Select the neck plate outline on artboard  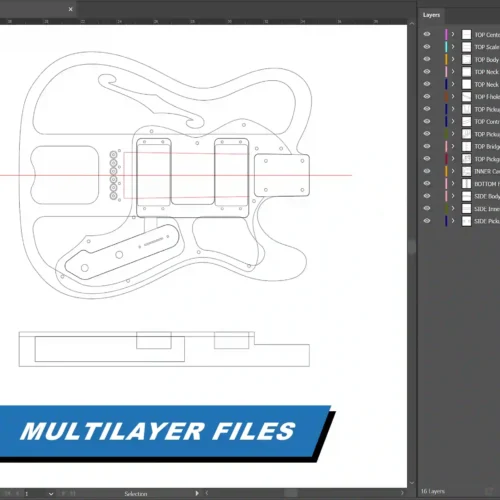[282, 175]
